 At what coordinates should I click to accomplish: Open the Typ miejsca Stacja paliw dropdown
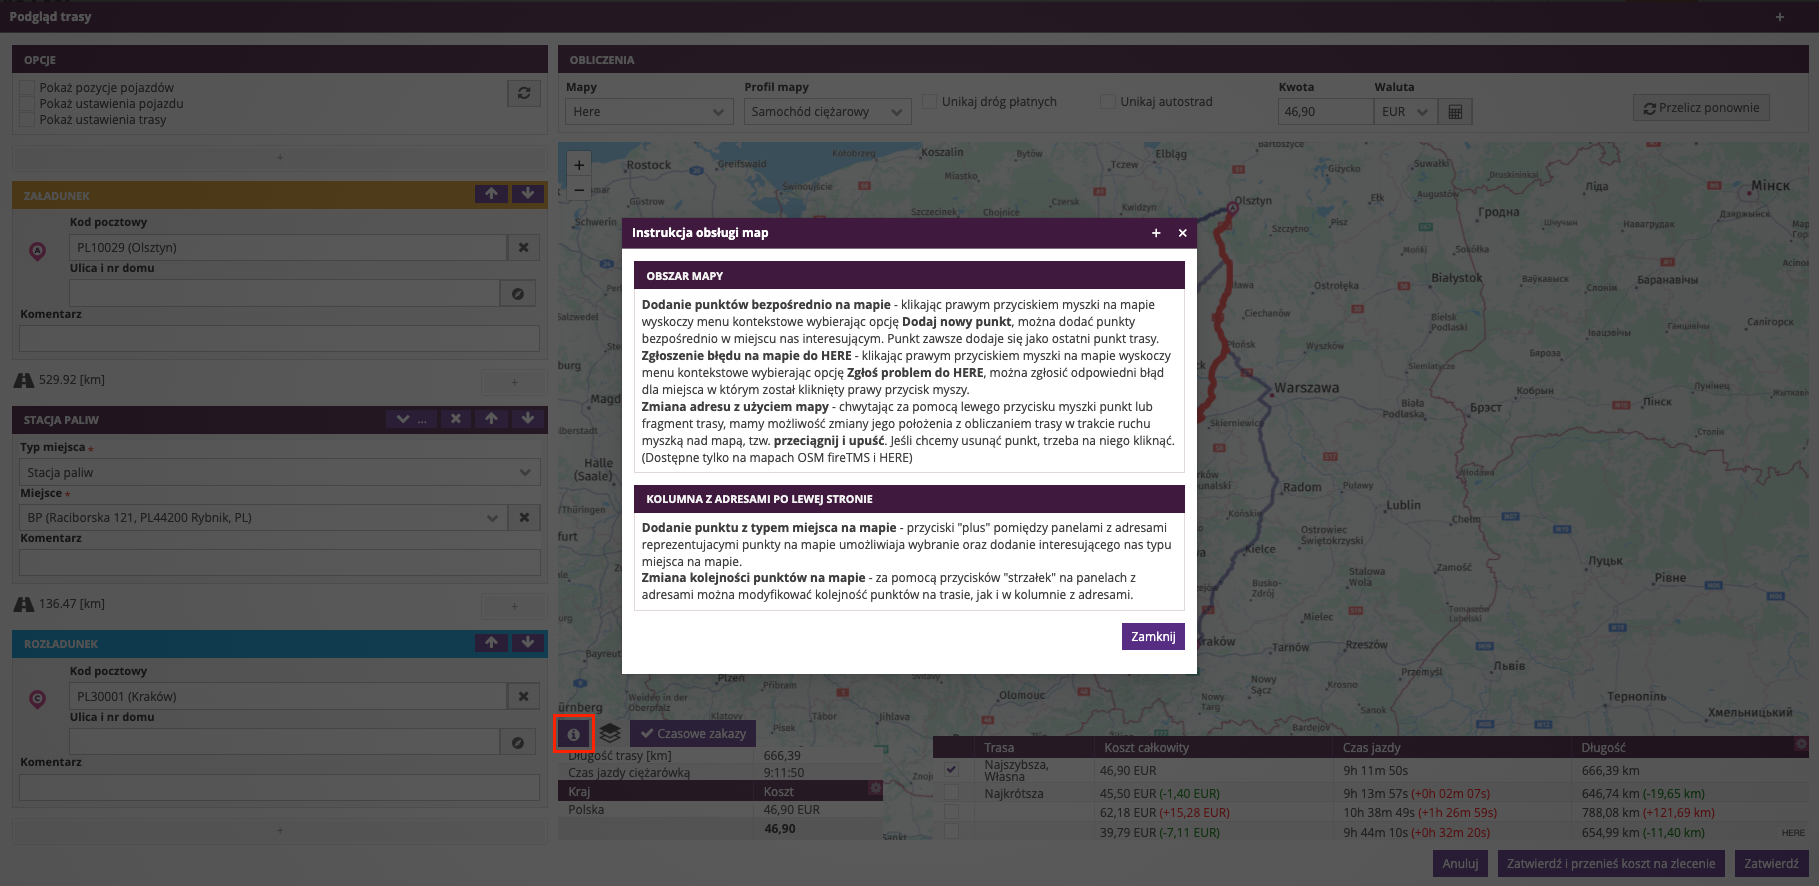(280, 472)
